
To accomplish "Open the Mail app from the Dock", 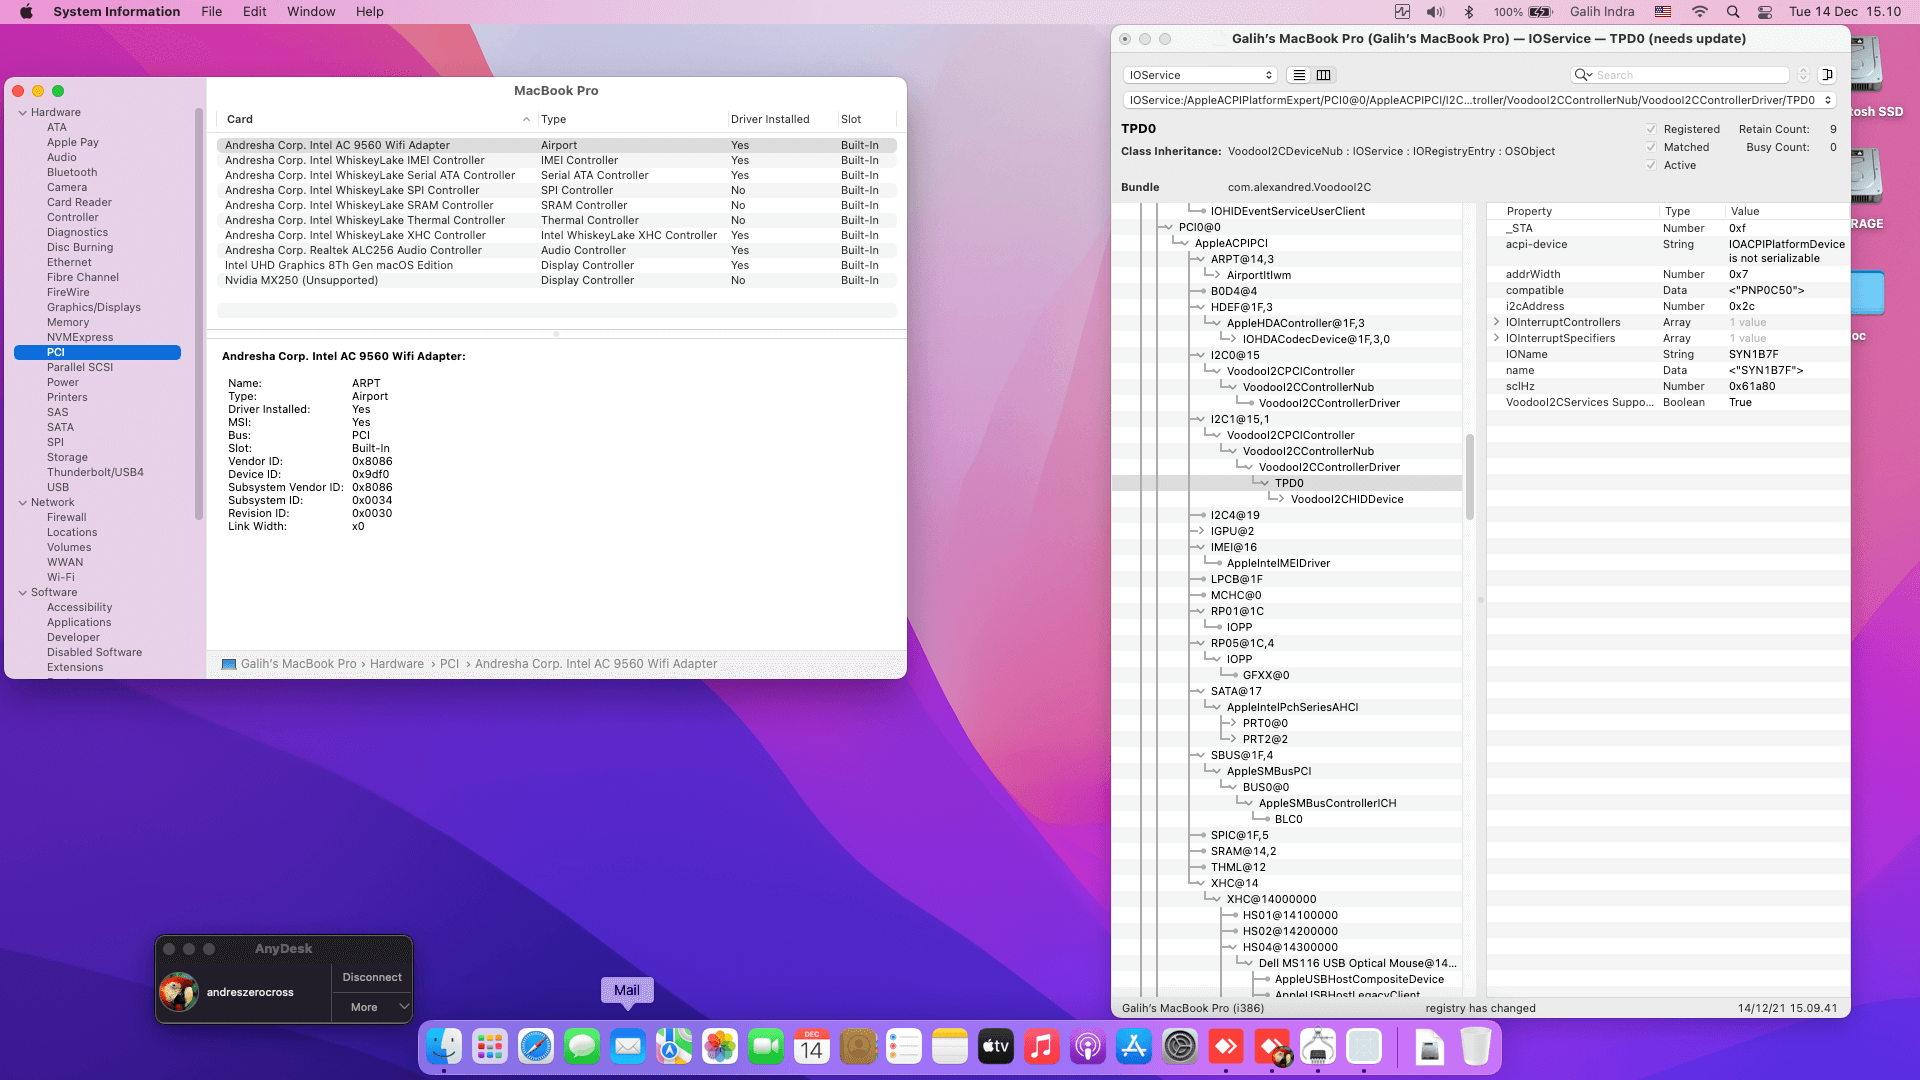I will click(x=627, y=1047).
